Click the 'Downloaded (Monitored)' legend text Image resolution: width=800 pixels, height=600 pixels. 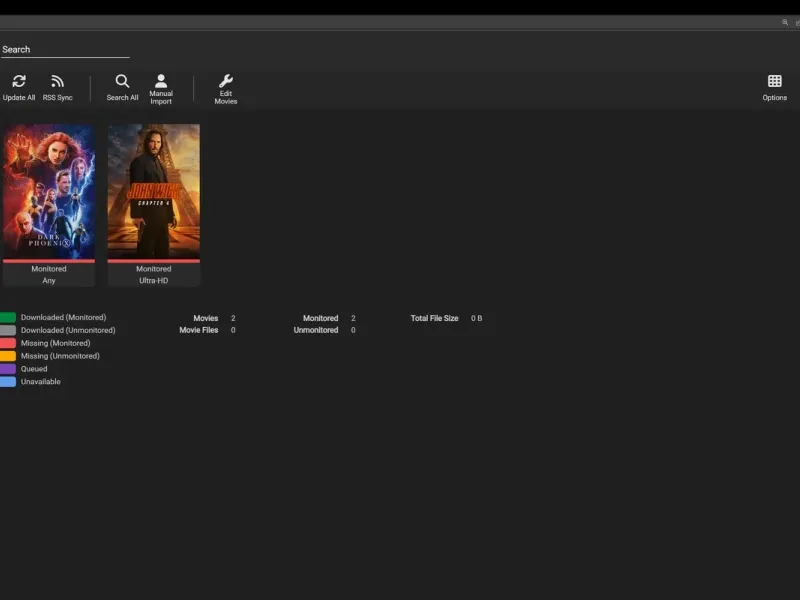pyautogui.click(x=63, y=317)
